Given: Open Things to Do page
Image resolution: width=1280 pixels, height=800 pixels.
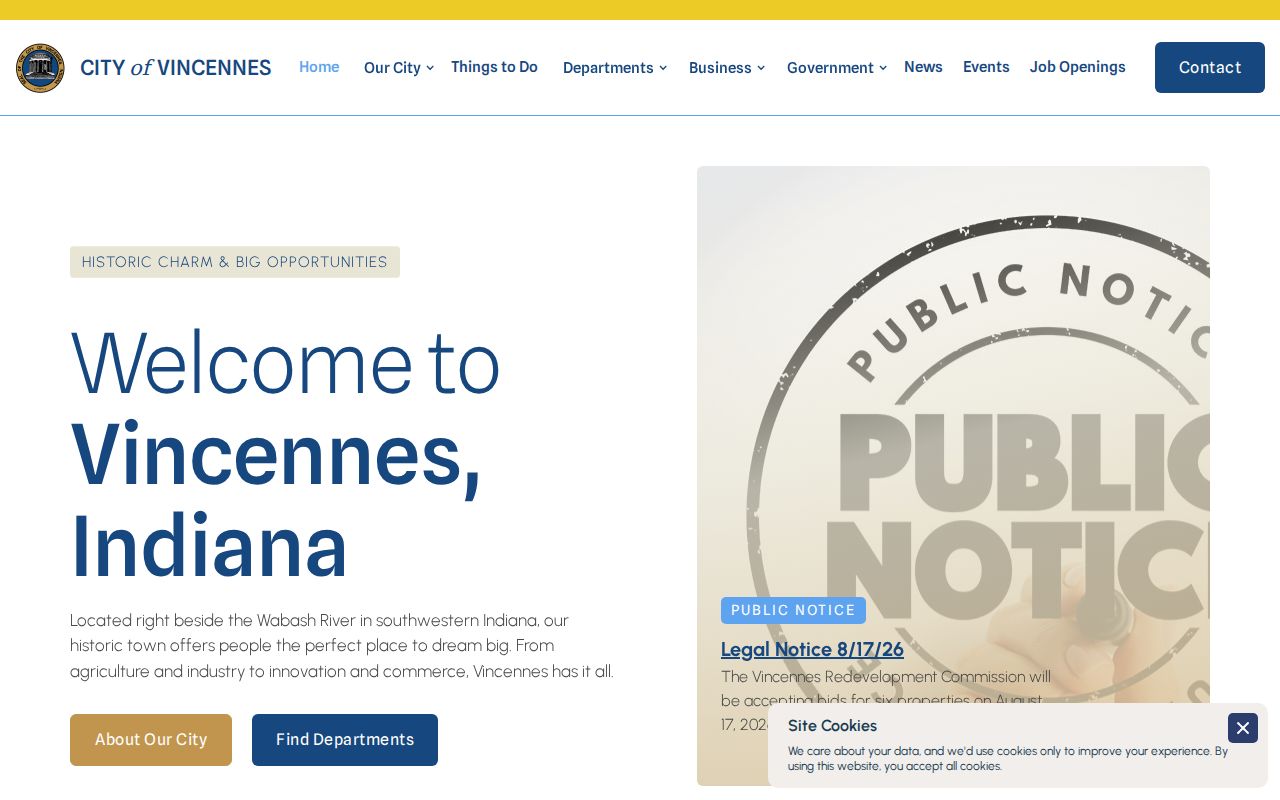Looking at the screenshot, I should point(494,67).
